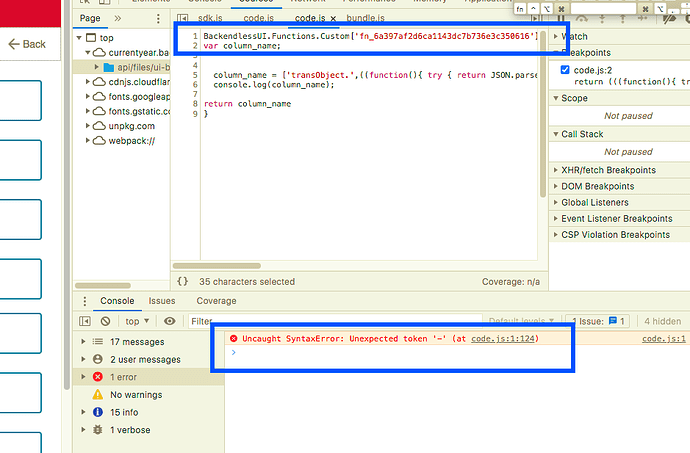This screenshot has height=453, width=690.
Task: Open the code.js:1:124 error link
Action: 503,339
